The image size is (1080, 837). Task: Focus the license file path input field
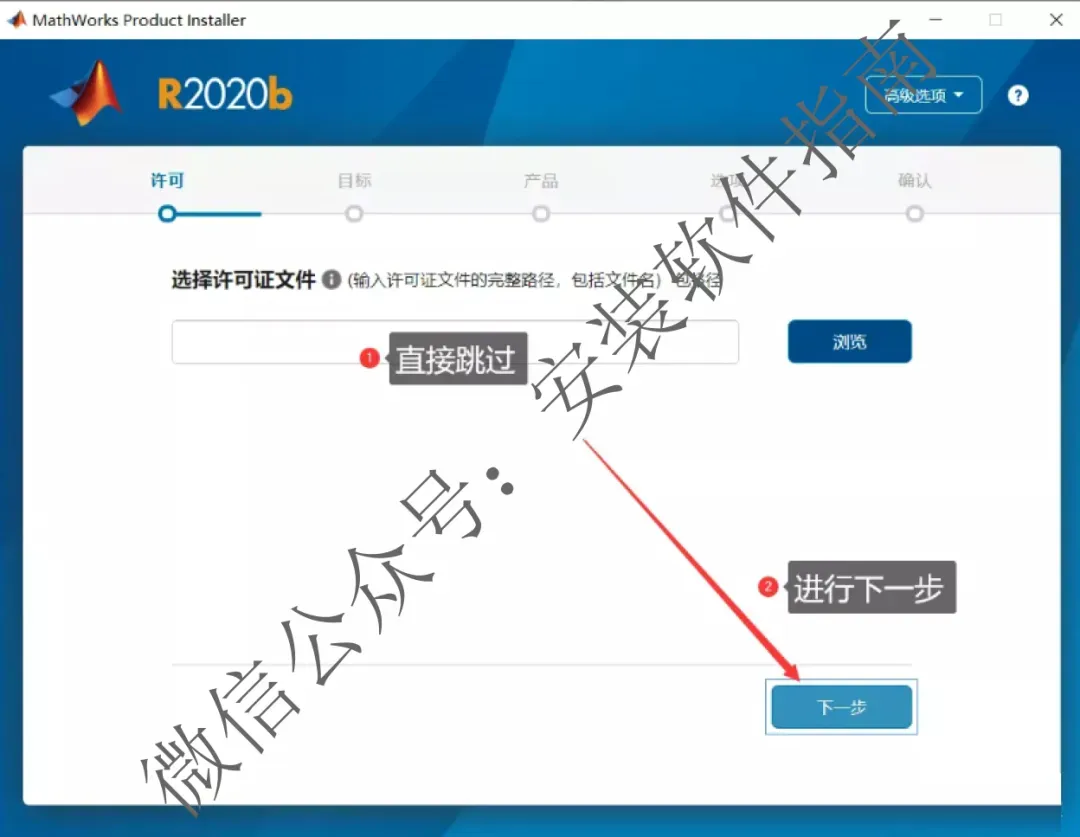(x=455, y=342)
